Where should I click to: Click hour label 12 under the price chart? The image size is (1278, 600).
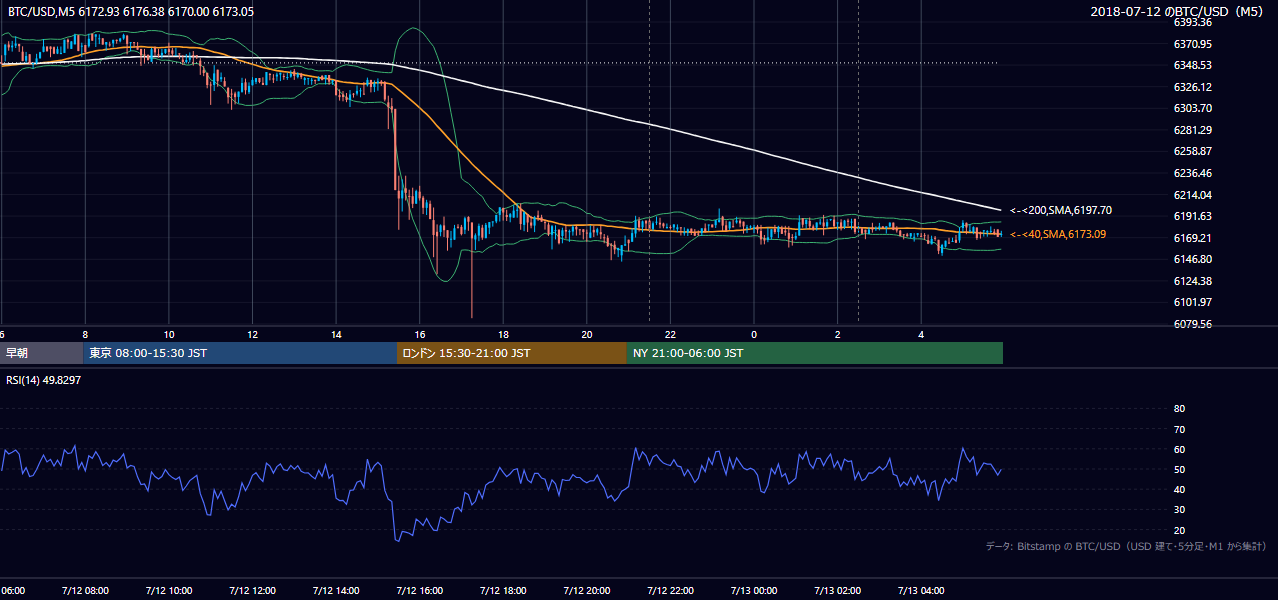(x=252, y=335)
